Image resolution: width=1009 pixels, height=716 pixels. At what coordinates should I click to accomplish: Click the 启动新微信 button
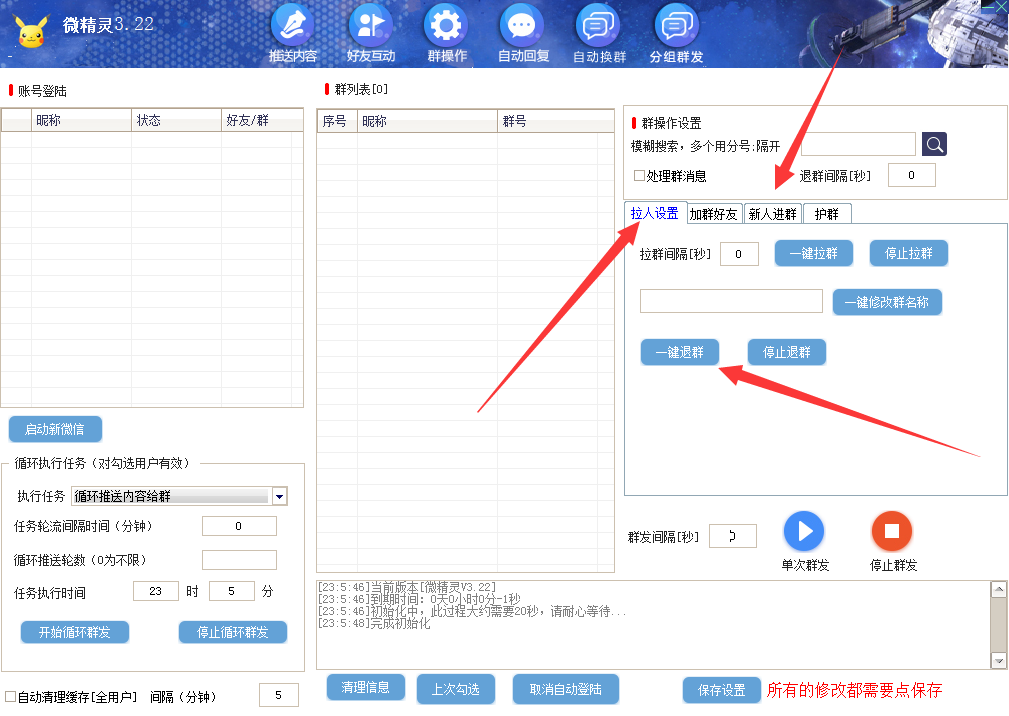56,429
